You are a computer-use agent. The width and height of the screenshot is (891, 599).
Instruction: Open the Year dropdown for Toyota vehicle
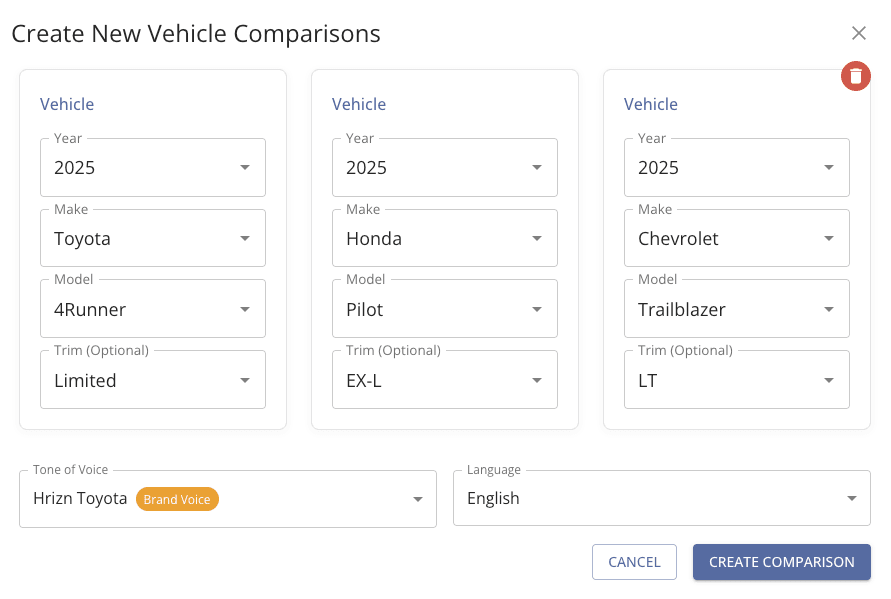pos(153,168)
